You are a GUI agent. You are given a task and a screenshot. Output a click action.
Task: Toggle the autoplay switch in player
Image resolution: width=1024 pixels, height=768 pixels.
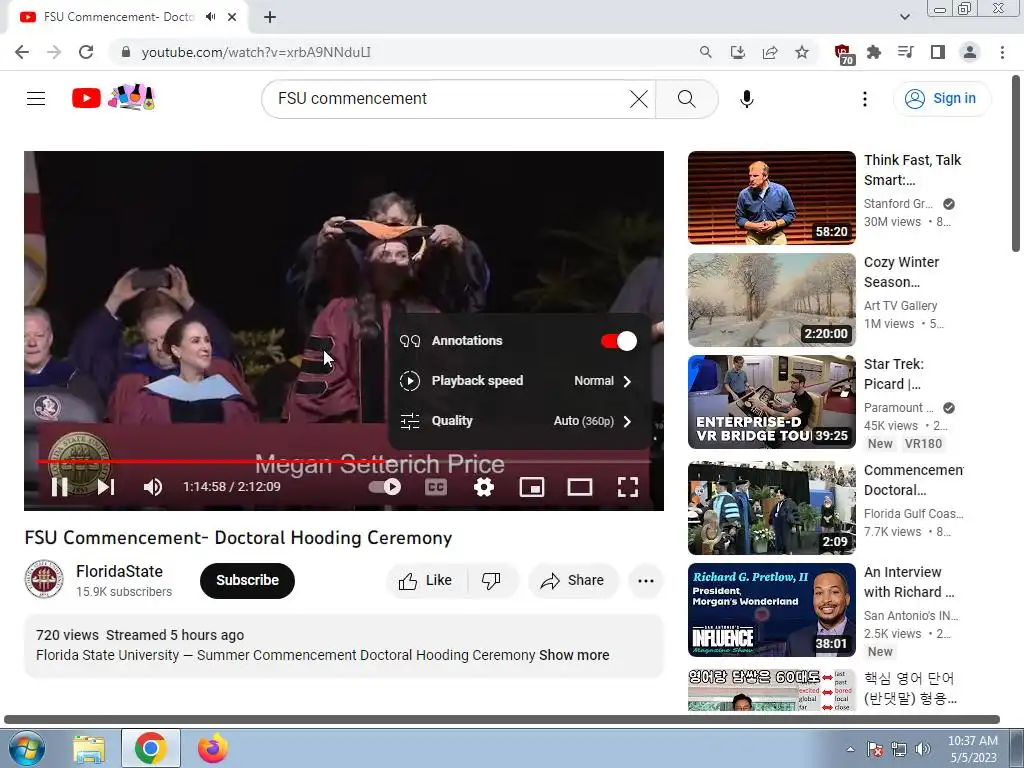point(385,487)
